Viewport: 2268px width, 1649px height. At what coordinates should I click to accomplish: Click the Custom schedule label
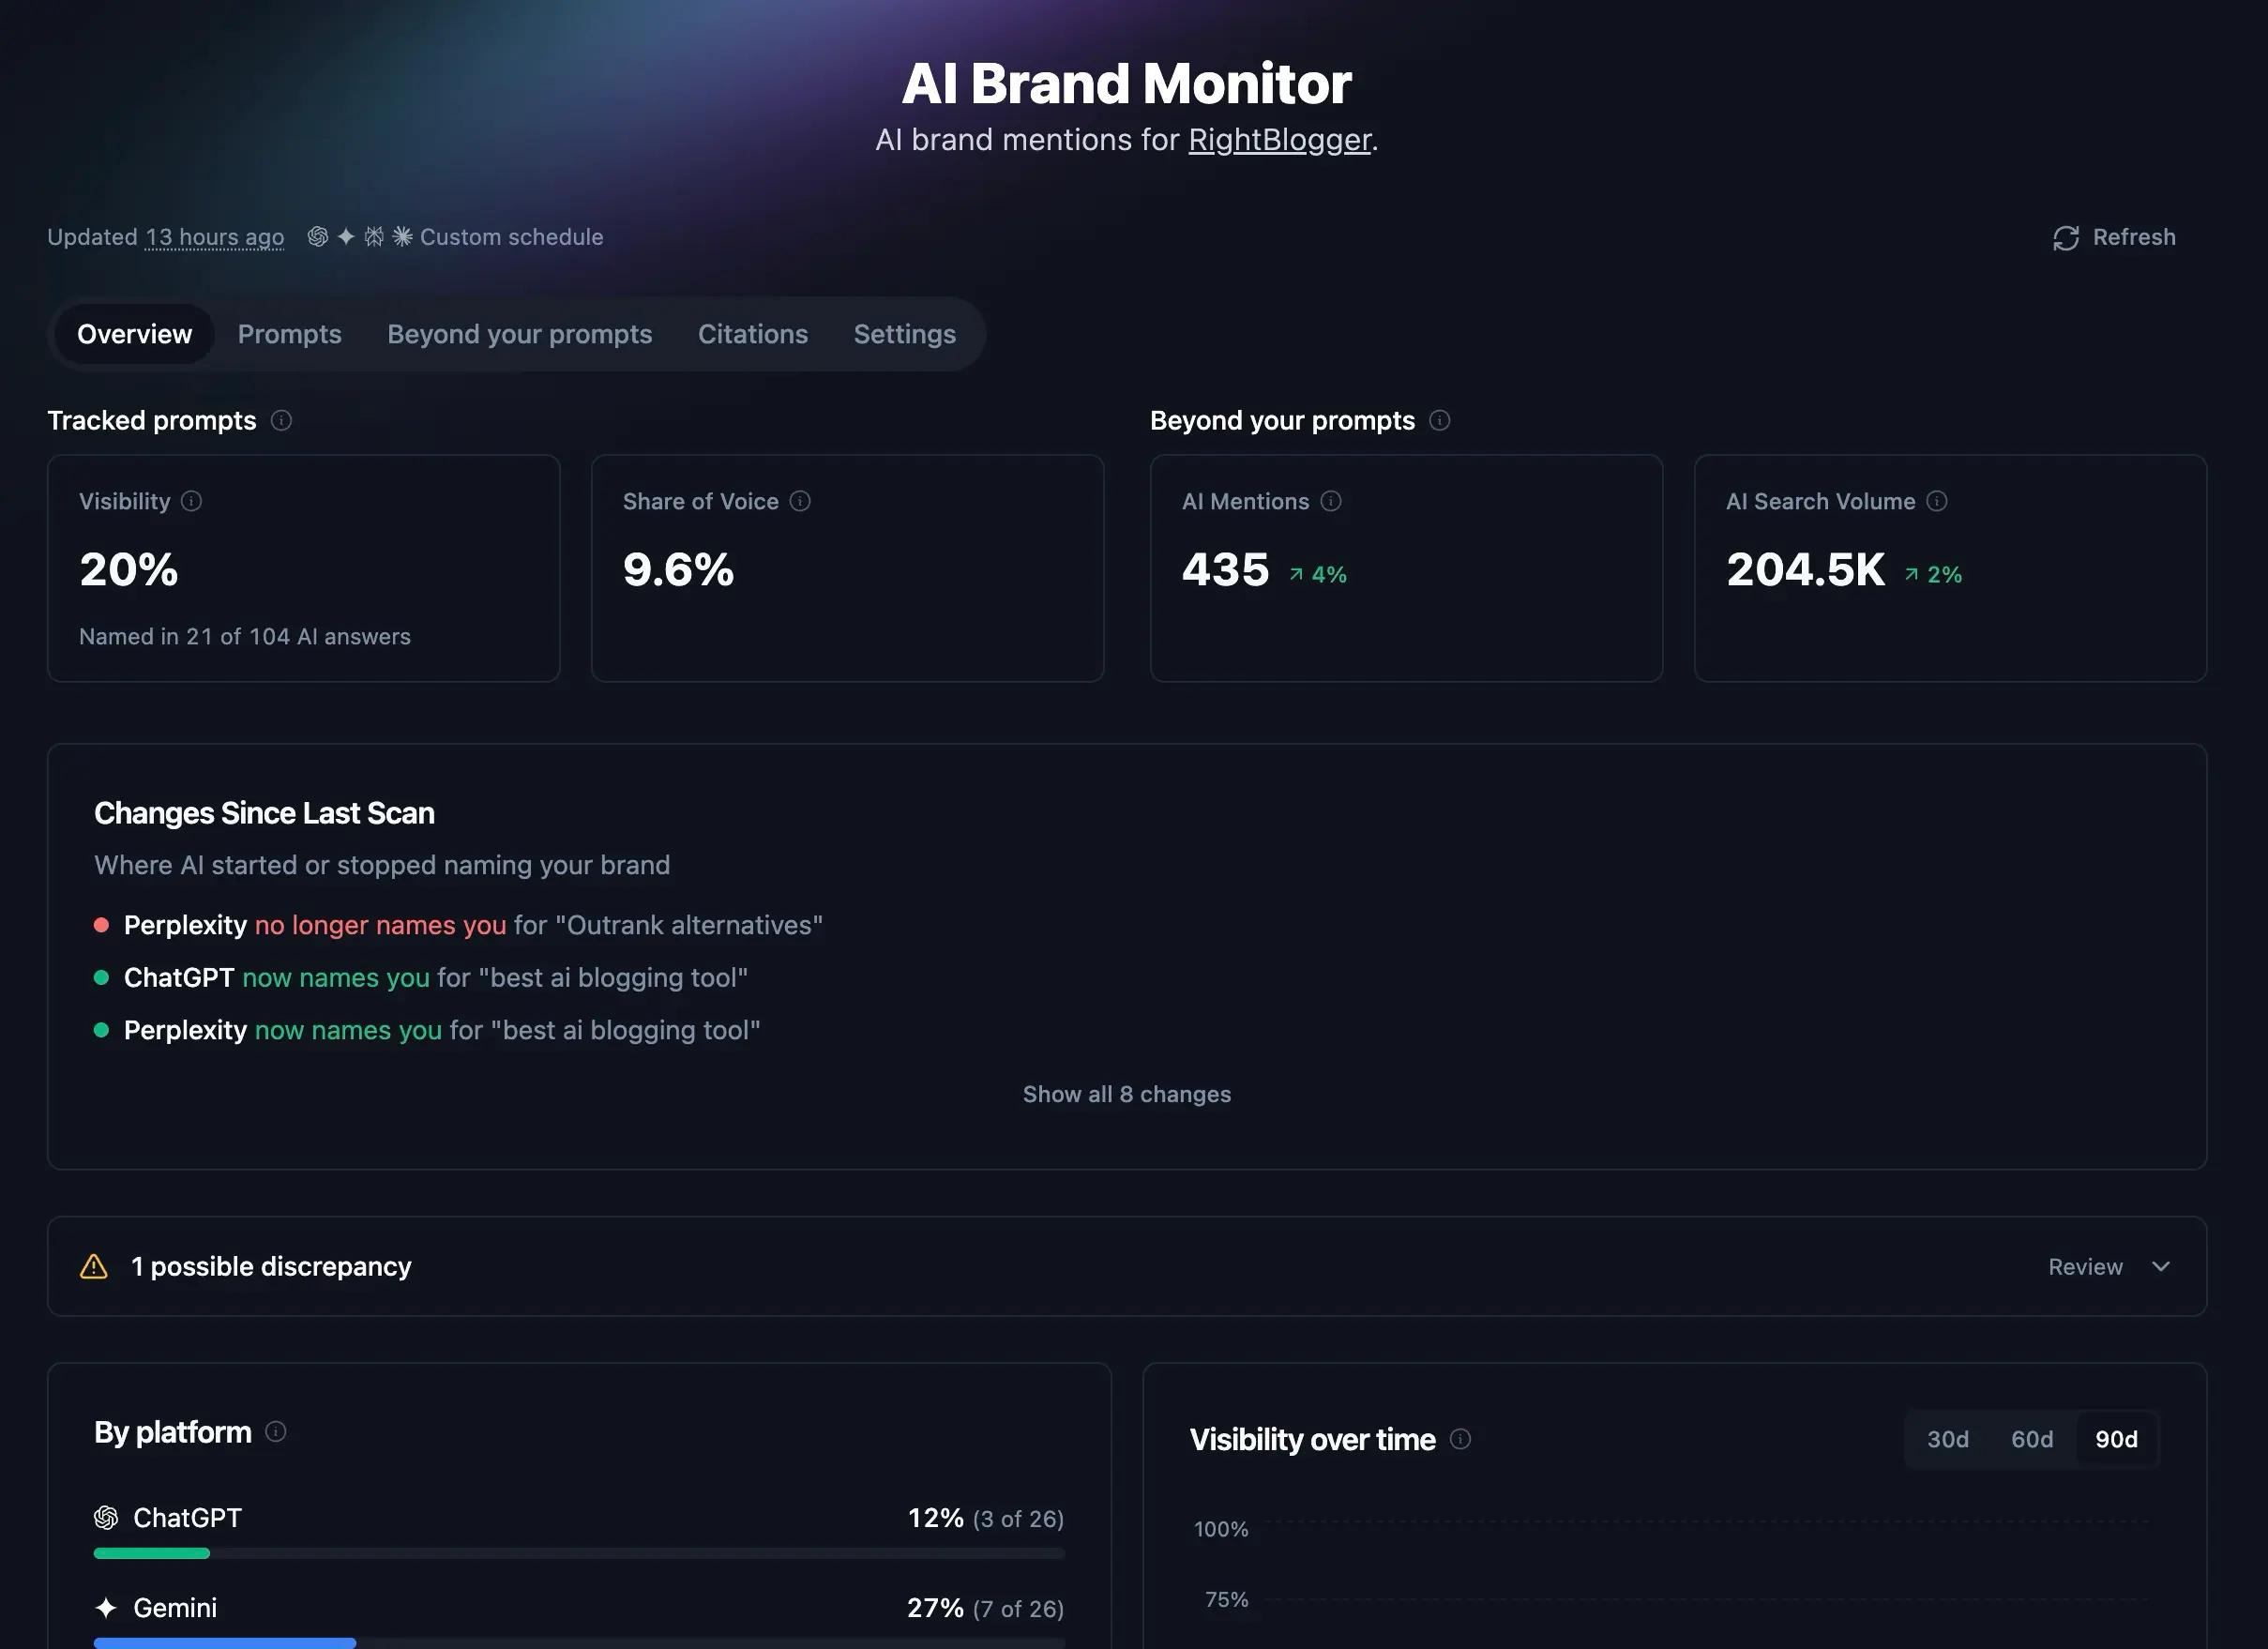512,237
